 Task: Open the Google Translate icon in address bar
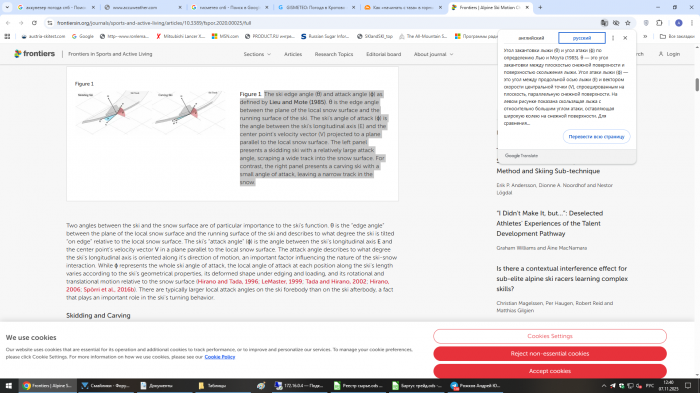click(x=604, y=23)
